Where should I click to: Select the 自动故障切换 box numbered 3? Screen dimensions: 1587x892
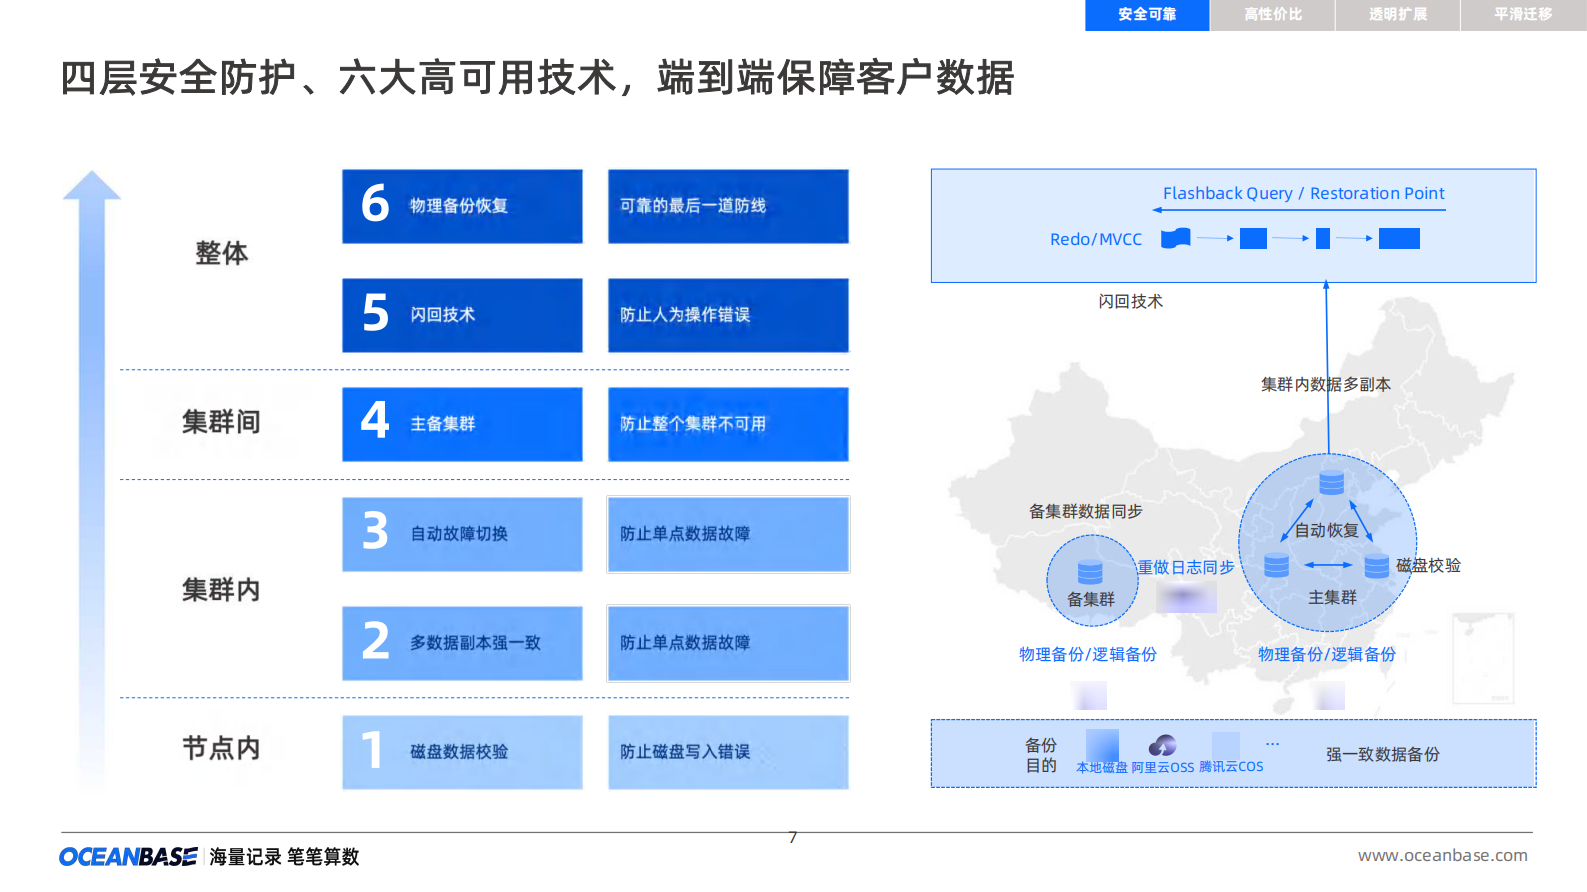click(x=462, y=534)
